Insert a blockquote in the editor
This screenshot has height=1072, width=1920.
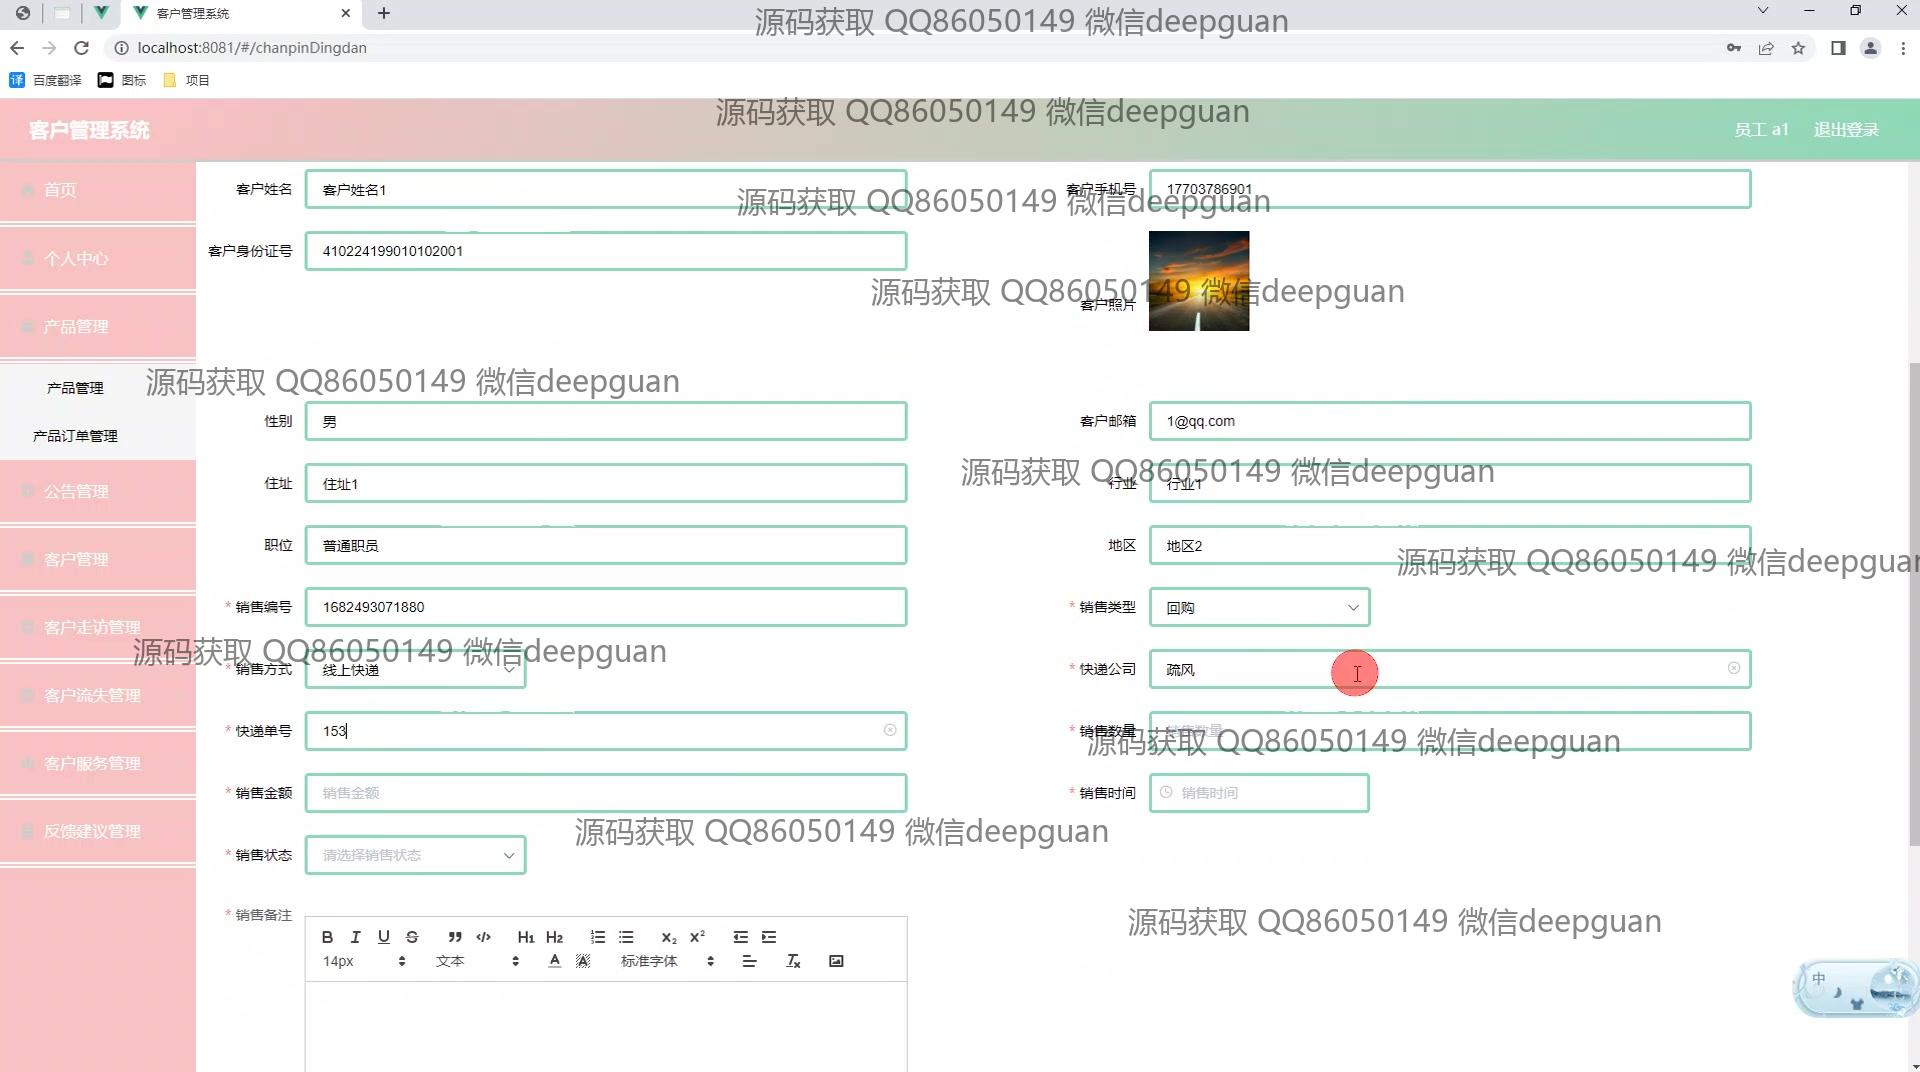coord(455,937)
